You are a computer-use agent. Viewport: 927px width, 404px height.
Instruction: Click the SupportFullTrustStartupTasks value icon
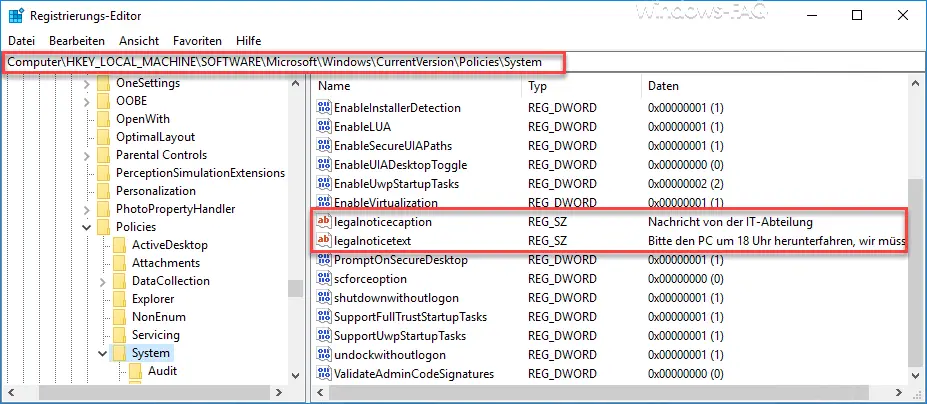[x=324, y=316]
